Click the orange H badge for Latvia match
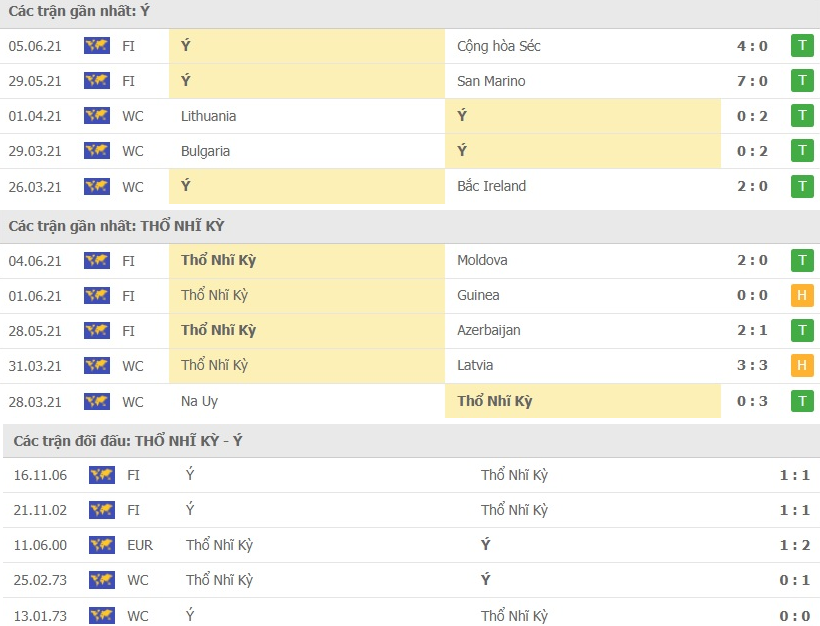 (x=802, y=366)
